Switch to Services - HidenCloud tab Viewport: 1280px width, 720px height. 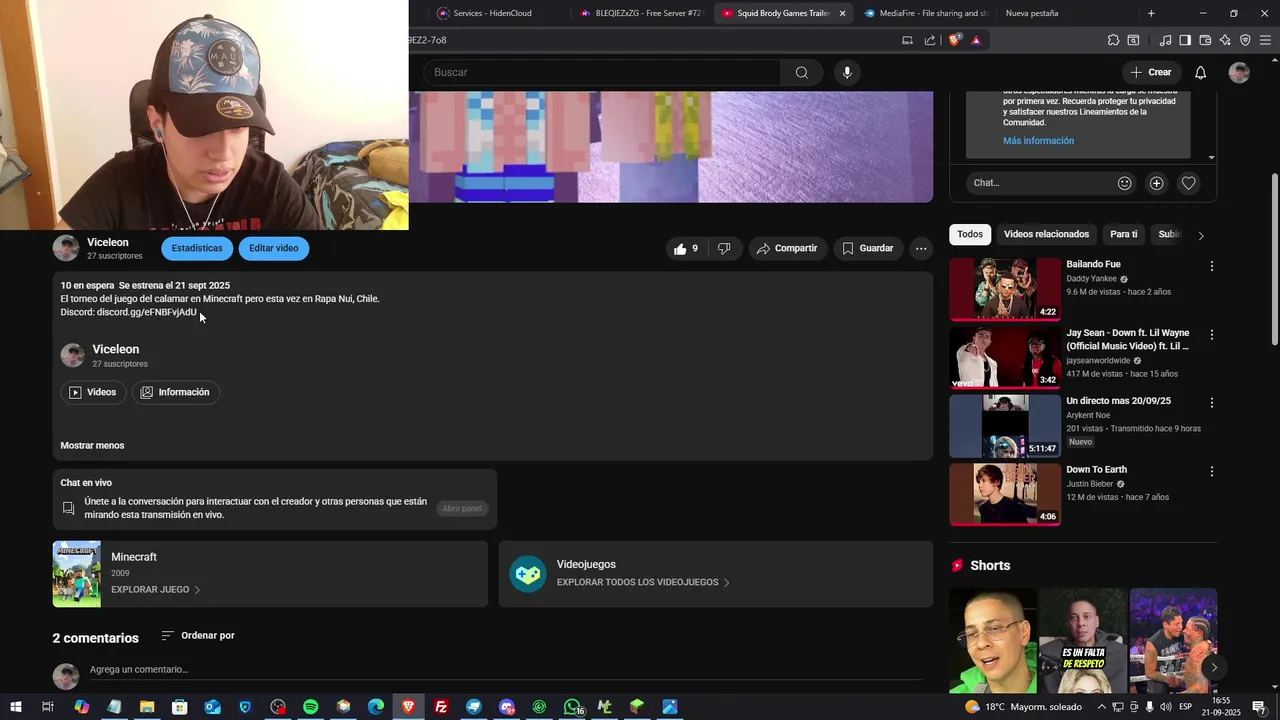tap(492, 13)
